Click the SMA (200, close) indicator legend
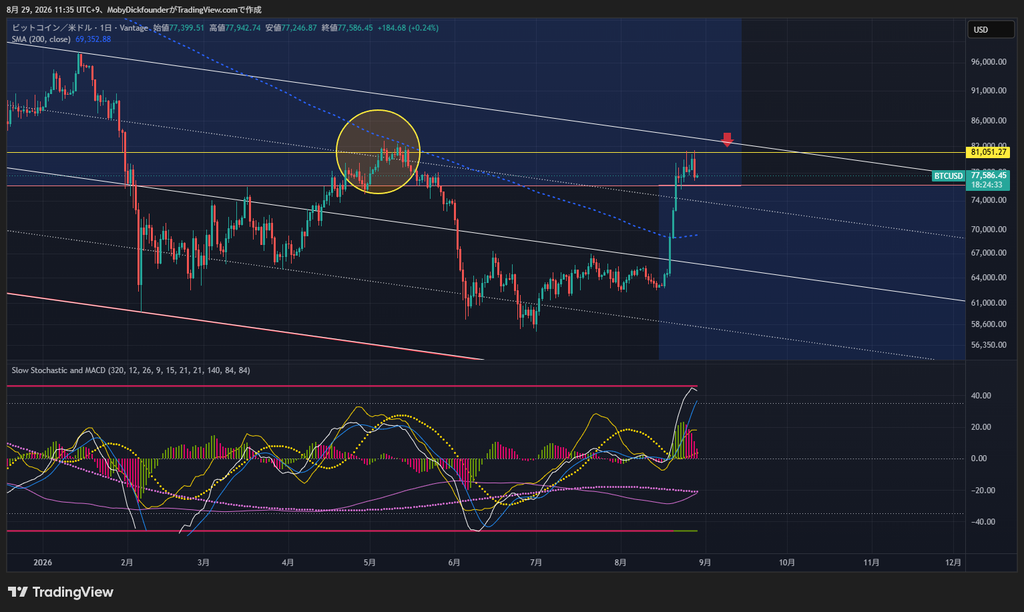 pyautogui.click(x=41, y=39)
